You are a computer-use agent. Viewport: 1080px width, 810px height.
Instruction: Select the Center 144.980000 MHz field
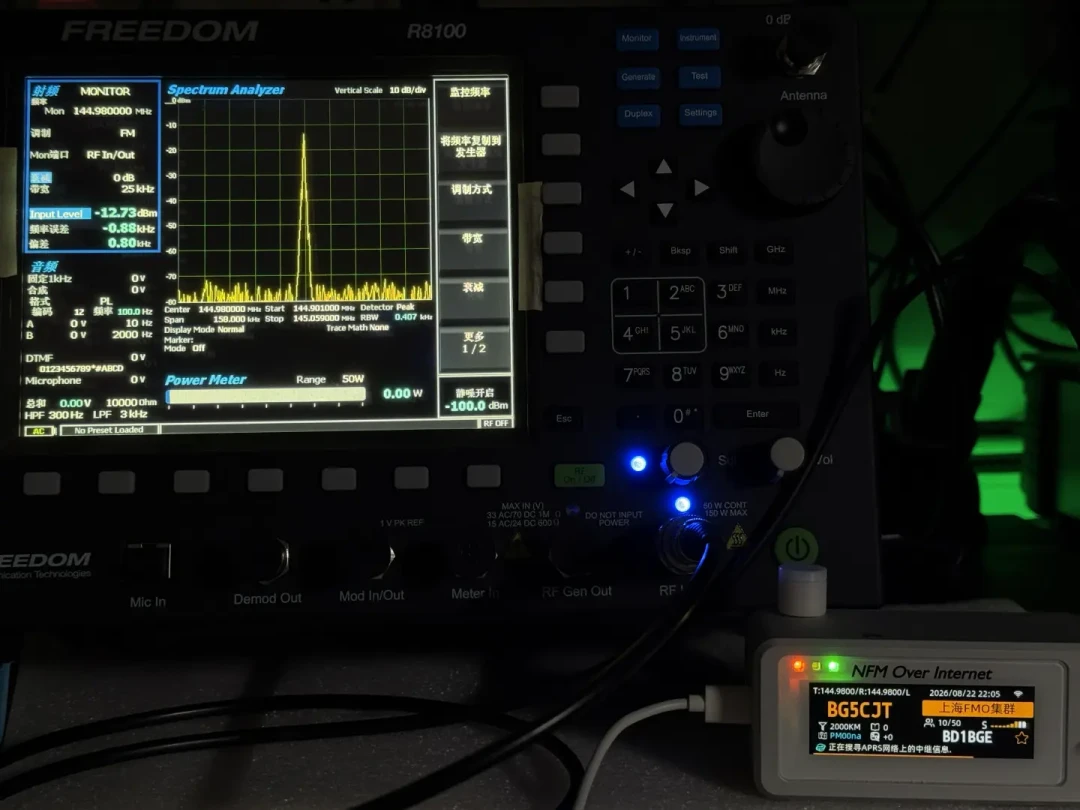[212, 309]
